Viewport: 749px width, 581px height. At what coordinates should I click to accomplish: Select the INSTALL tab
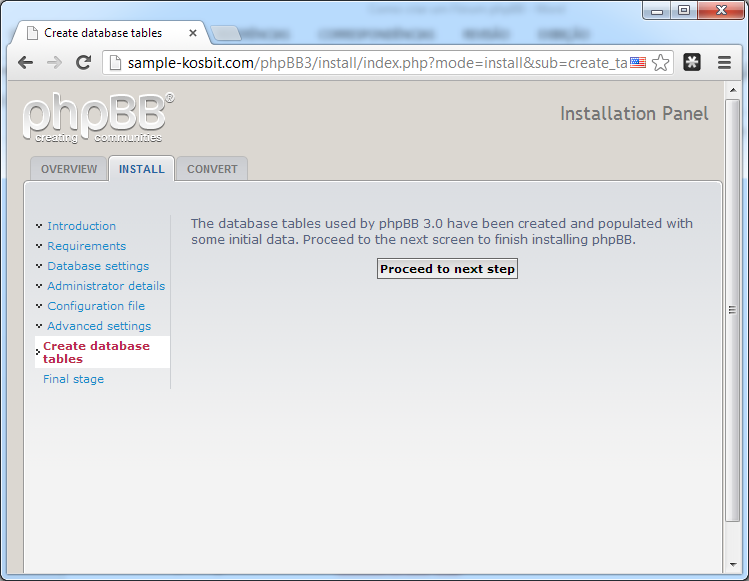click(141, 169)
